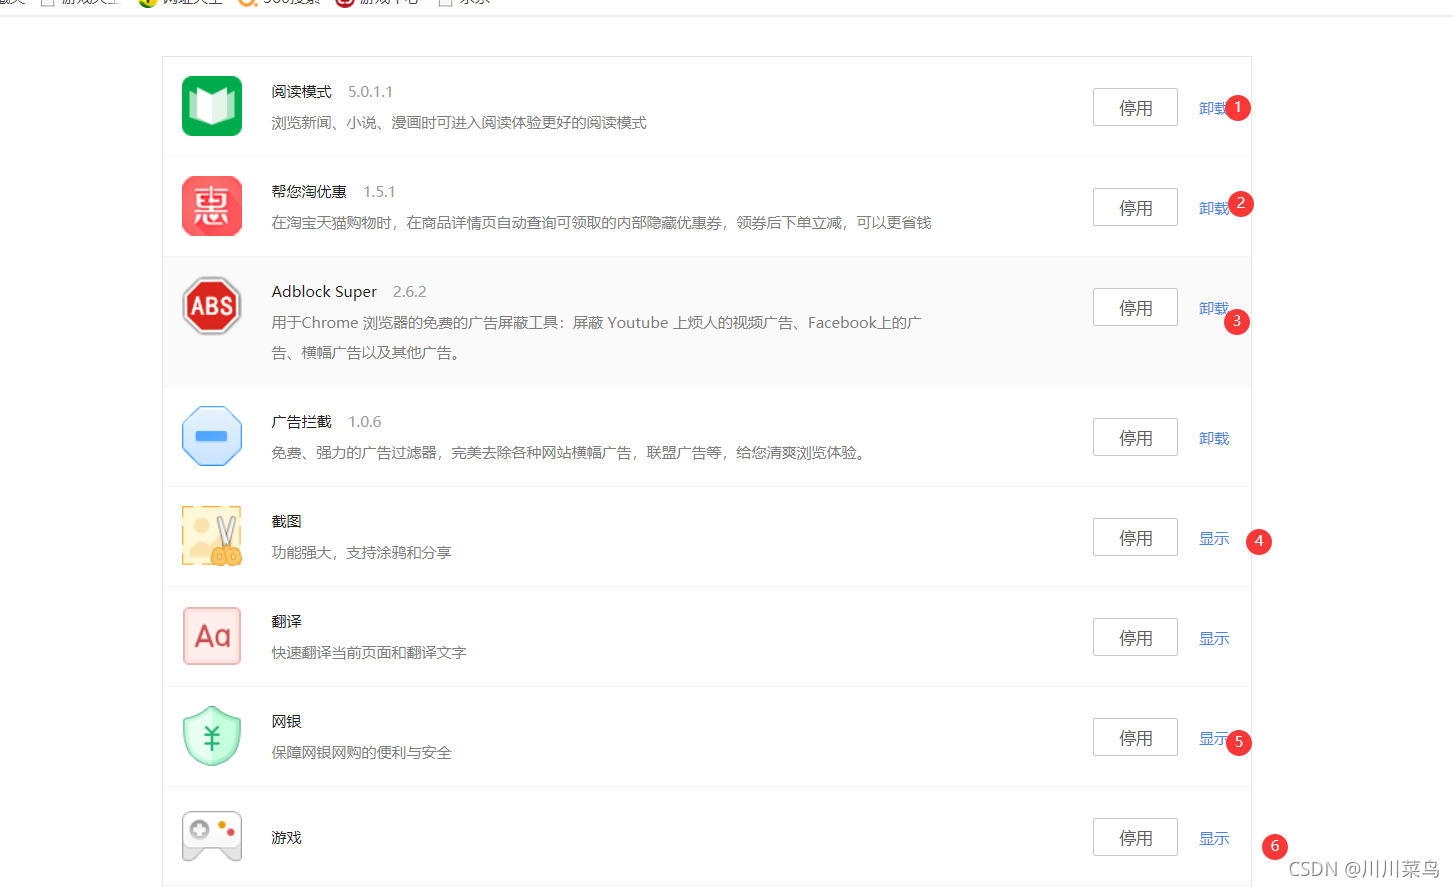Click version number 2.6.2
The height and width of the screenshot is (887, 1454).
tap(409, 291)
